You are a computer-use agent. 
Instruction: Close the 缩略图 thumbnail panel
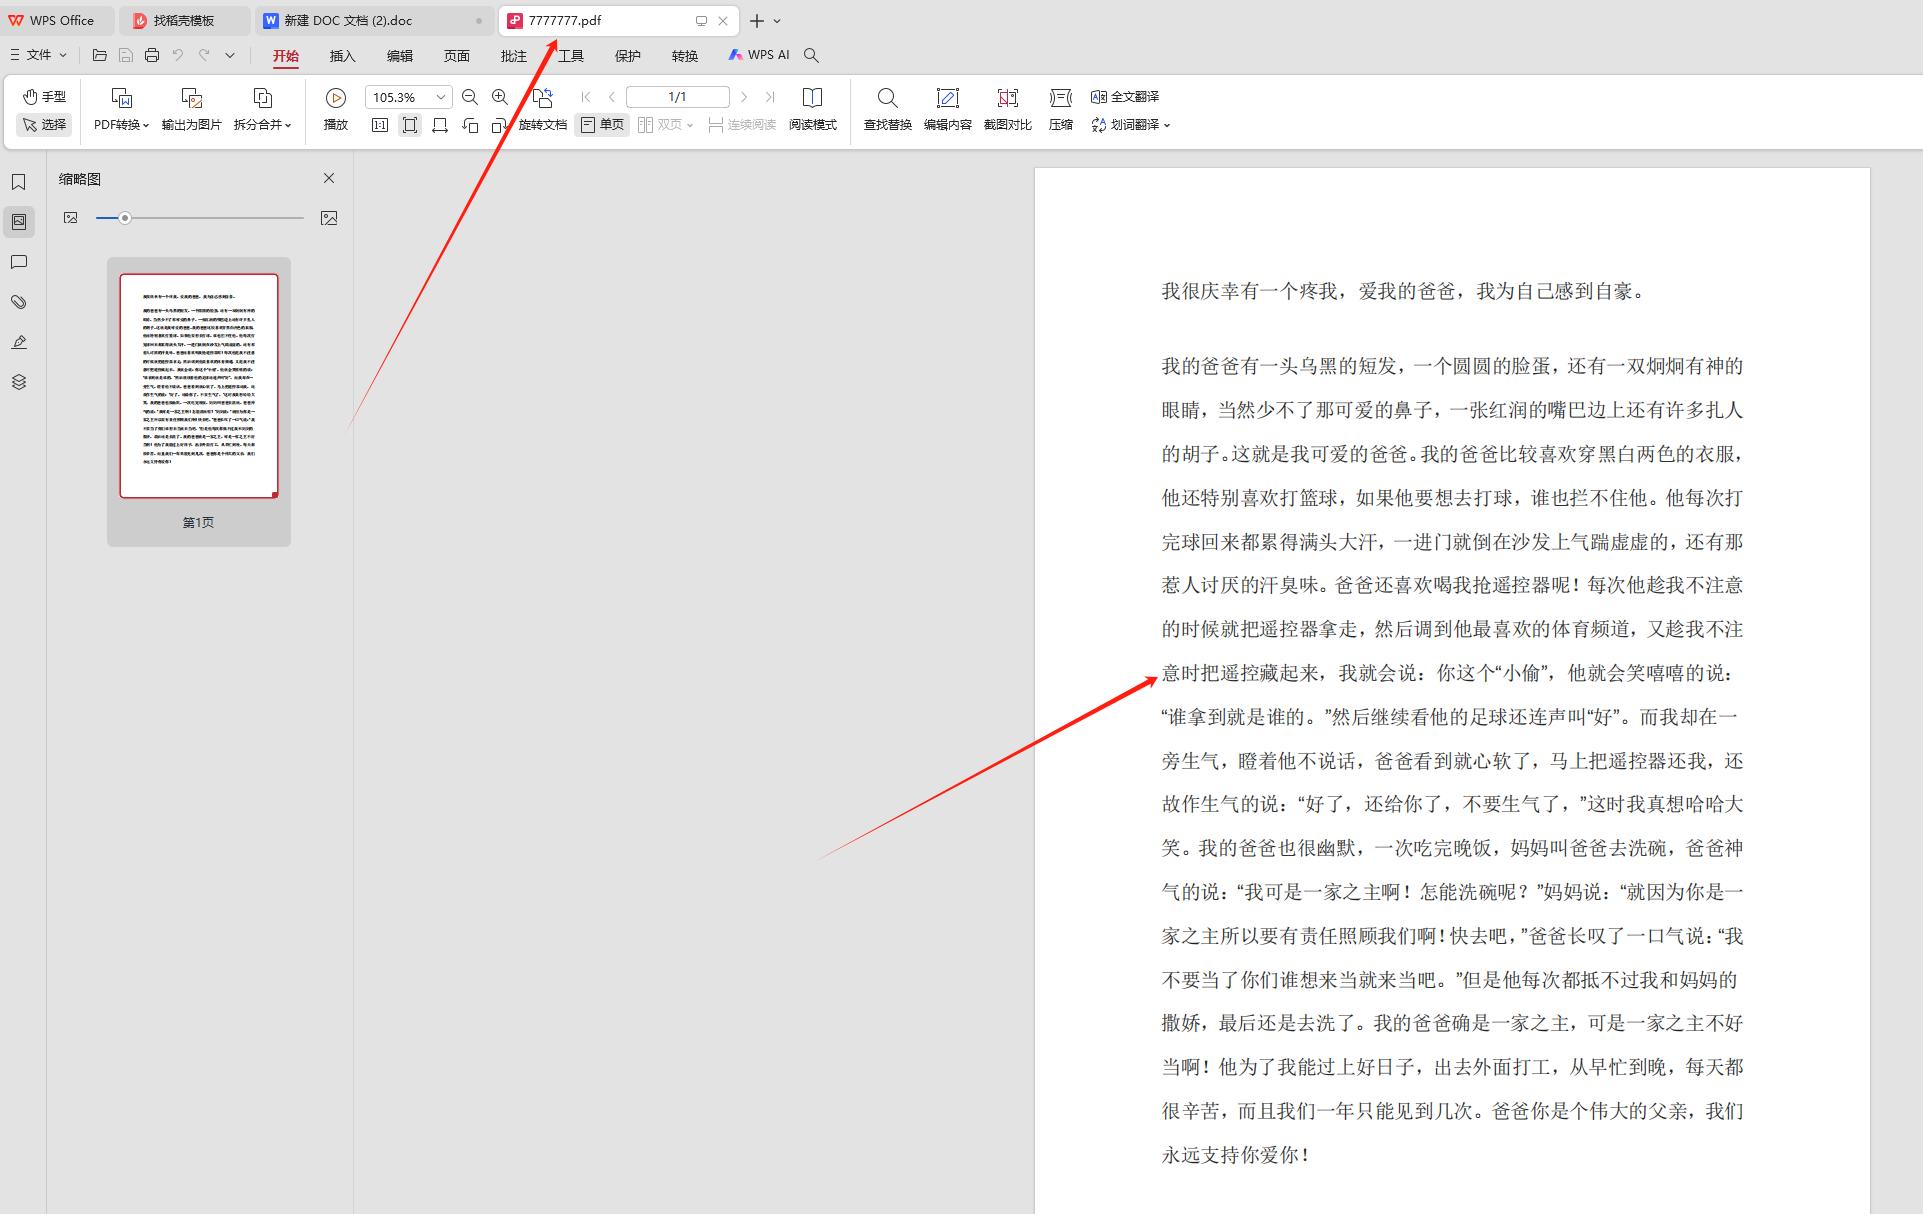pyautogui.click(x=329, y=178)
